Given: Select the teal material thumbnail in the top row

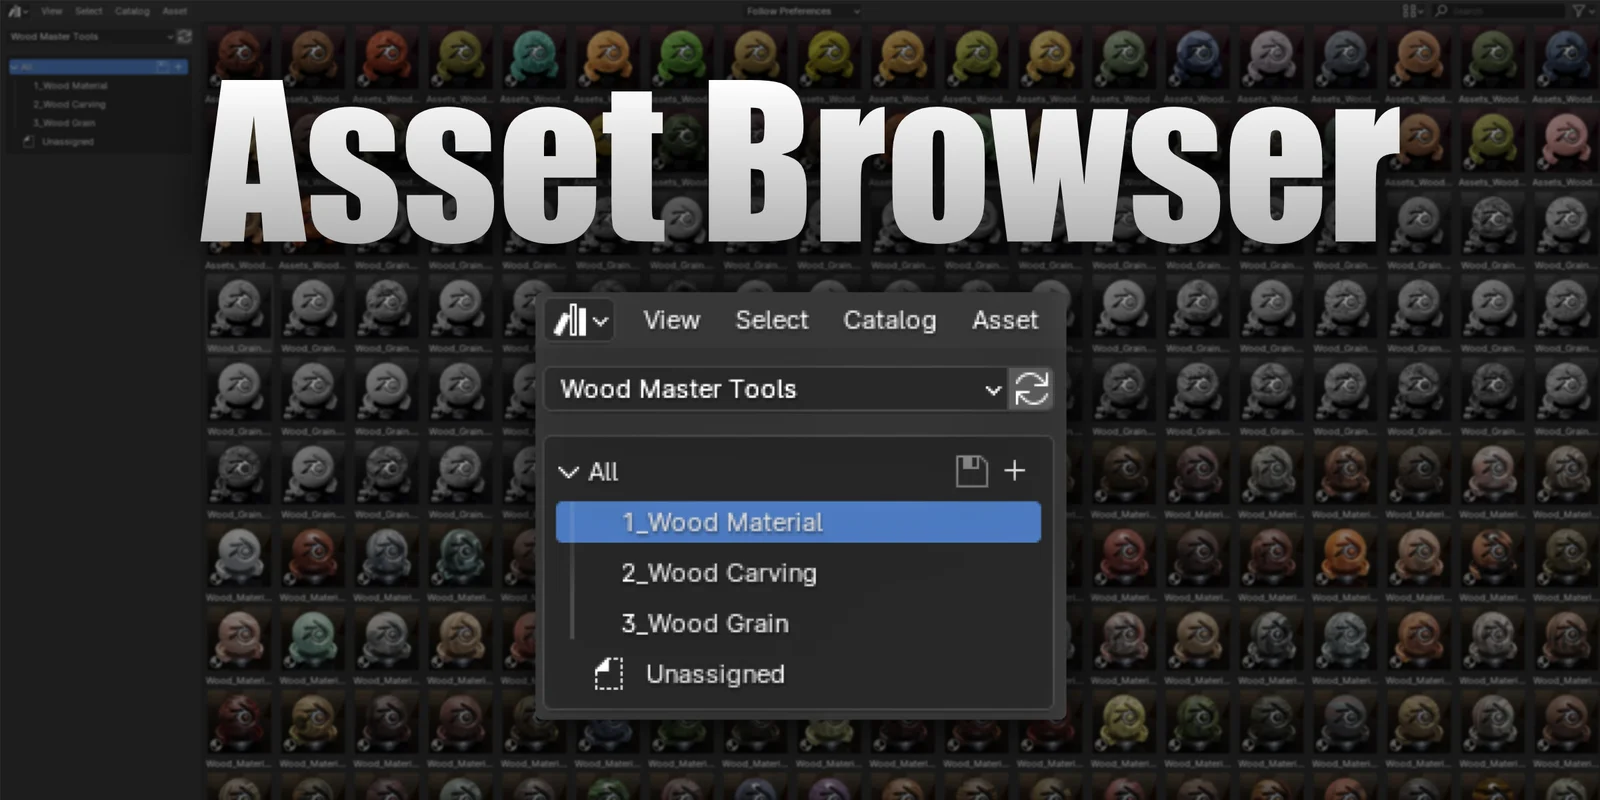Looking at the screenshot, I should point(533,58).
